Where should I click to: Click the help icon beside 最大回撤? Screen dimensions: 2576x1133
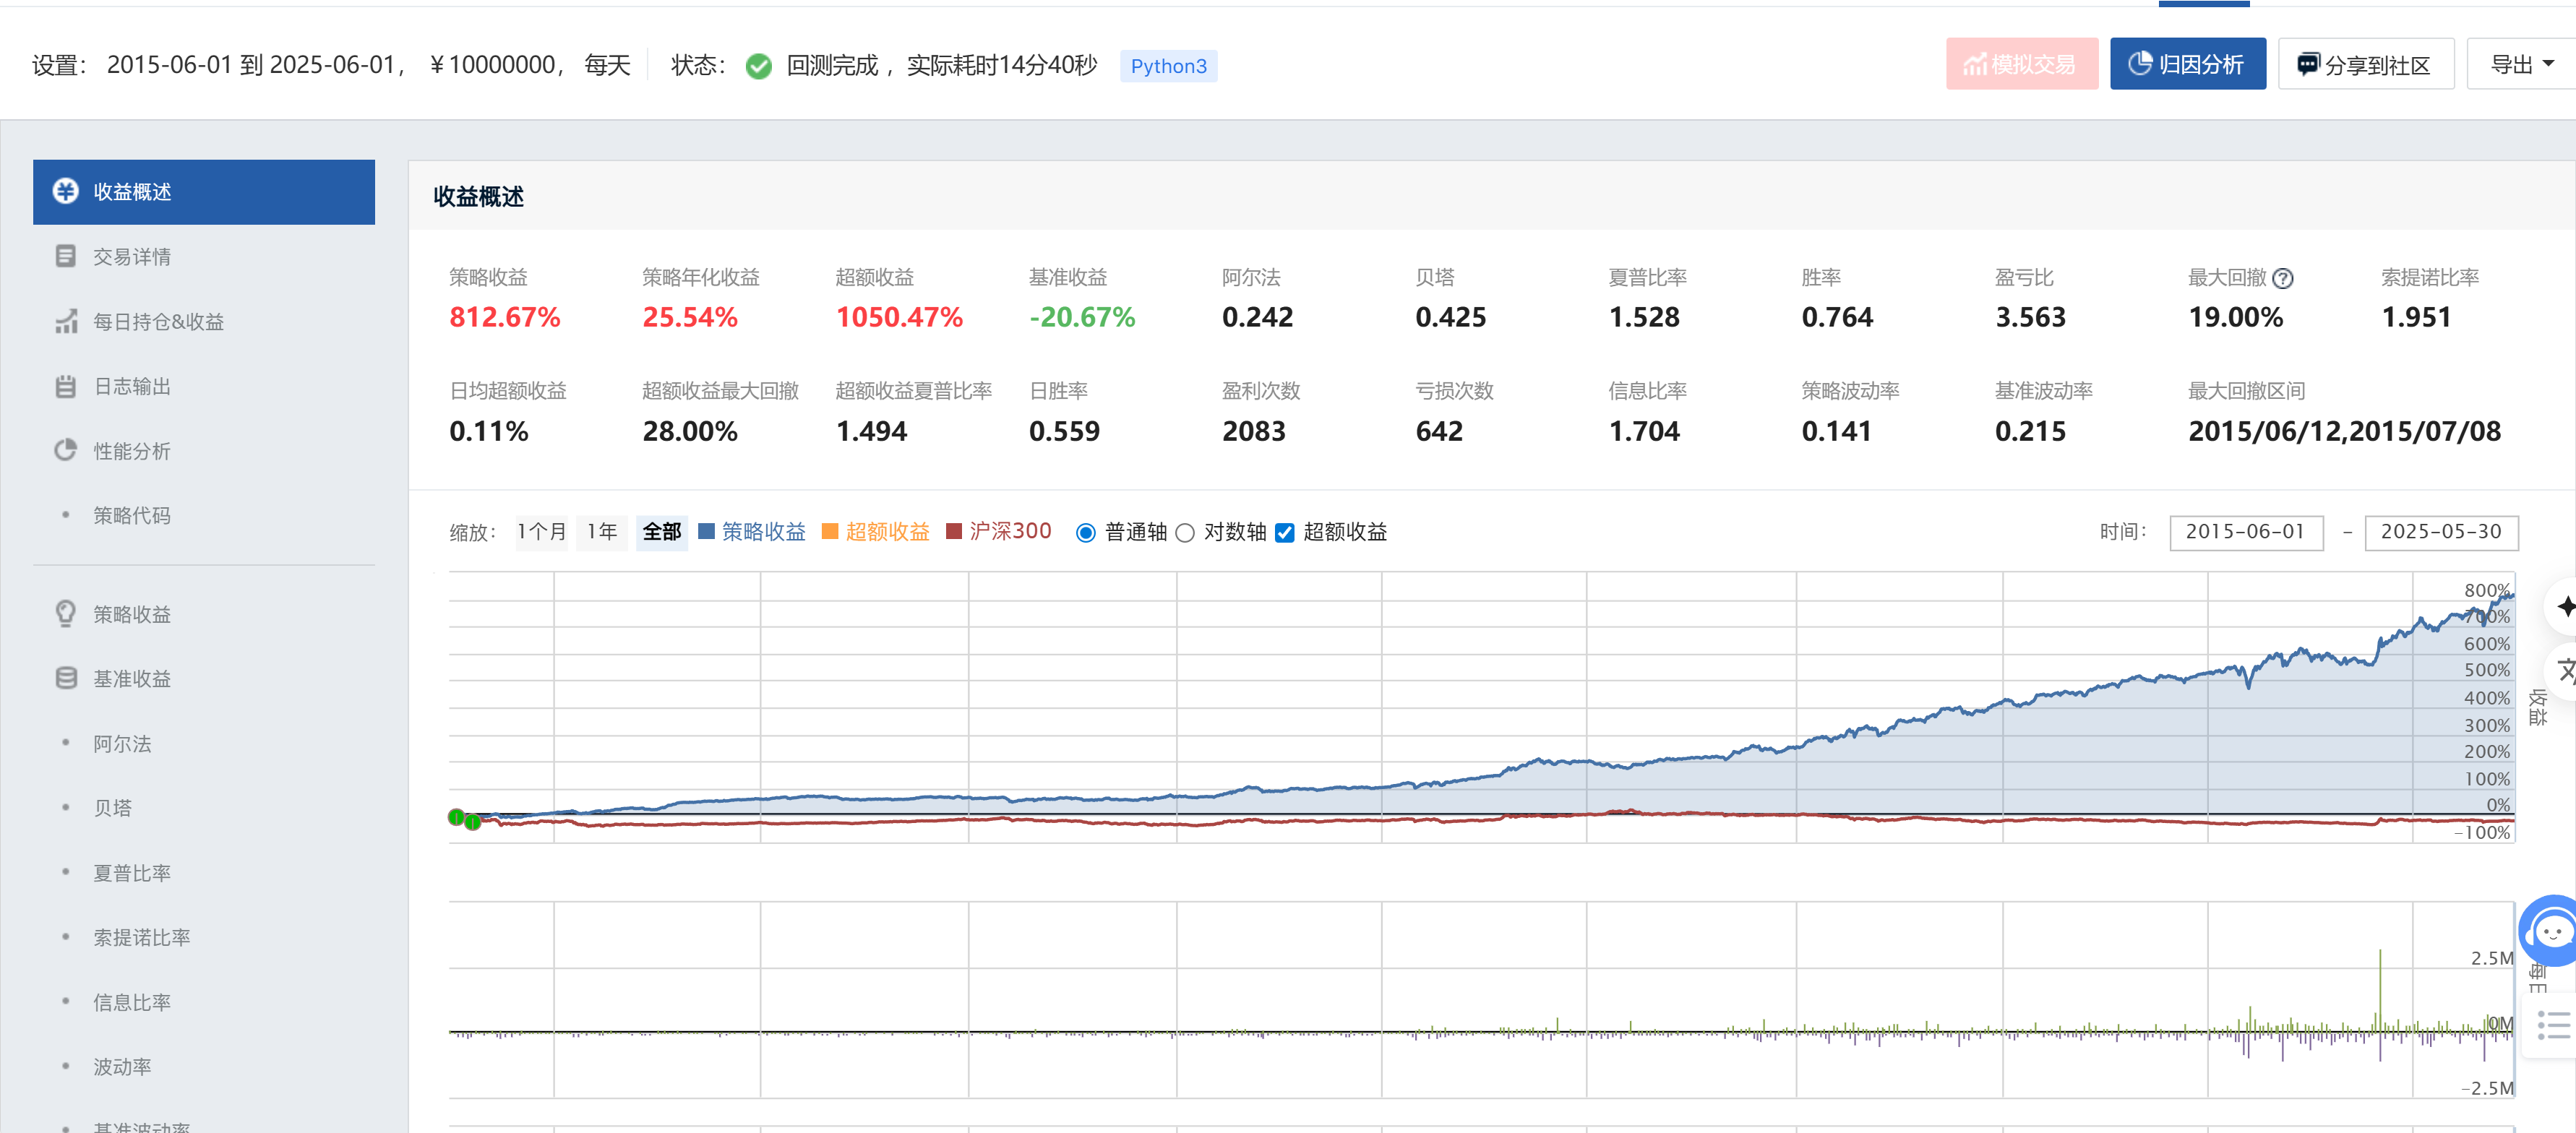point(2282,279)
